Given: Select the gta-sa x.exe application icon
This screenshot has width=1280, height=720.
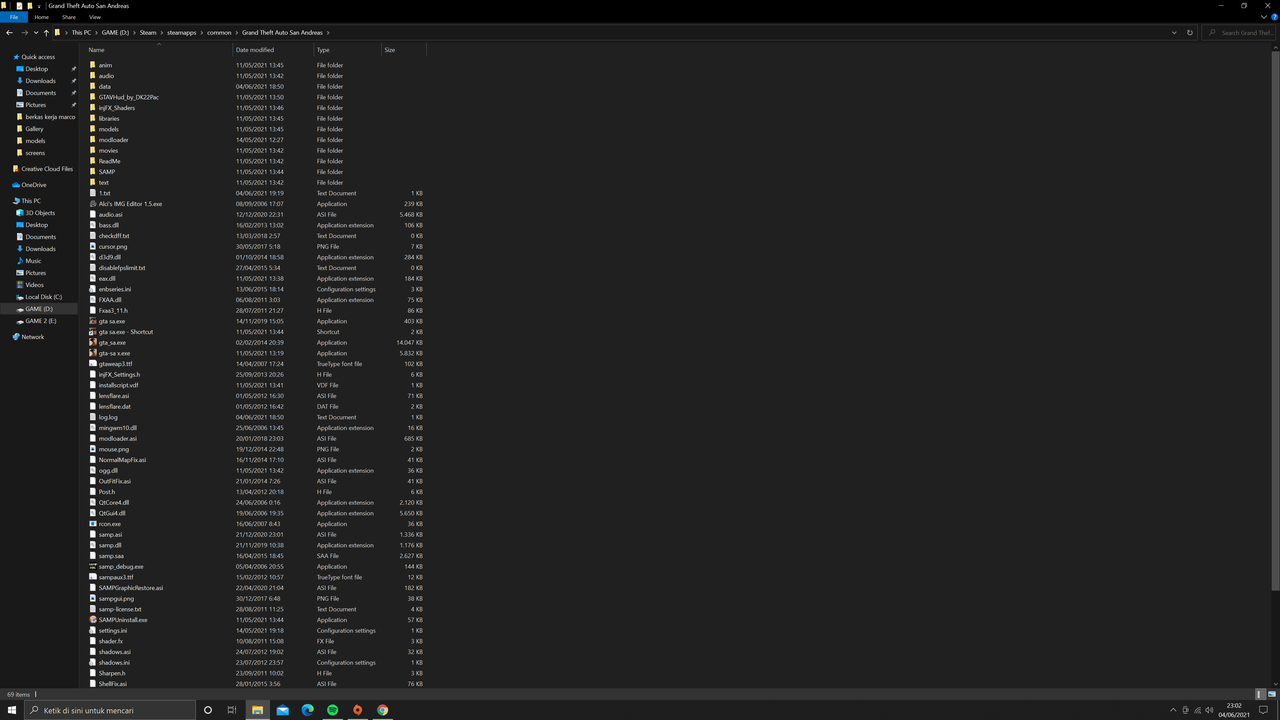Looking at the screenshot, I should 93,353.
